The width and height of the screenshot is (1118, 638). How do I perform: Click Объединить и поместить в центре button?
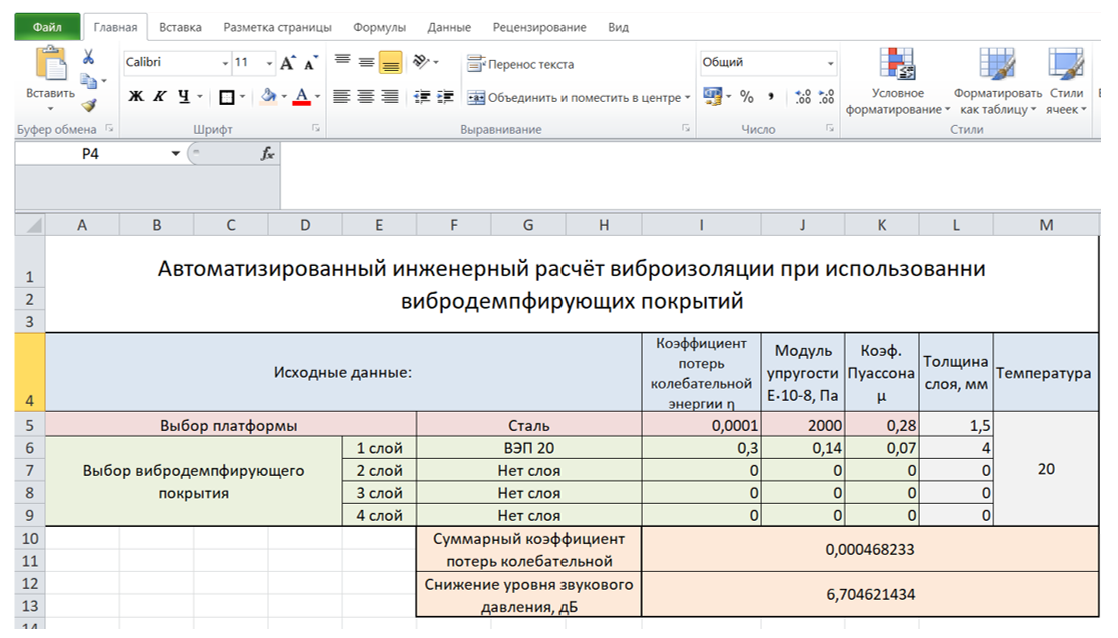point(574,98)
